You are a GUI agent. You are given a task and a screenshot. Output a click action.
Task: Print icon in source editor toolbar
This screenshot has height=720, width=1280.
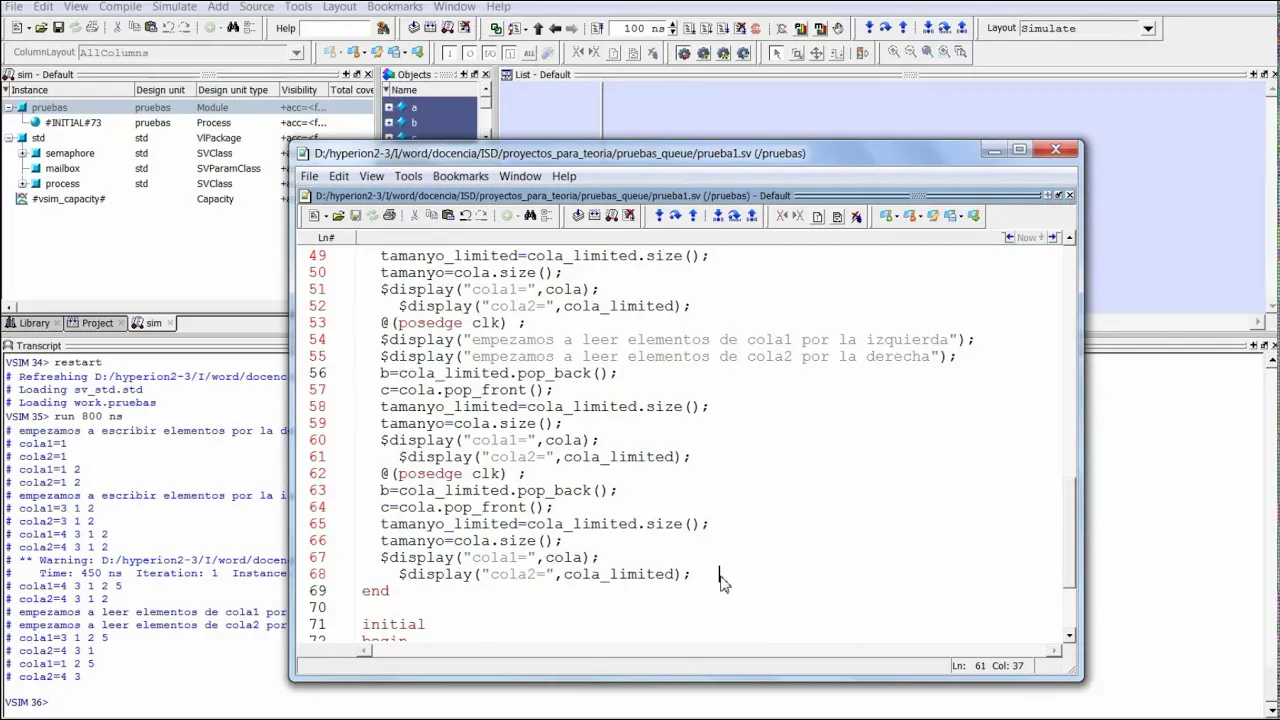point(389,215)
